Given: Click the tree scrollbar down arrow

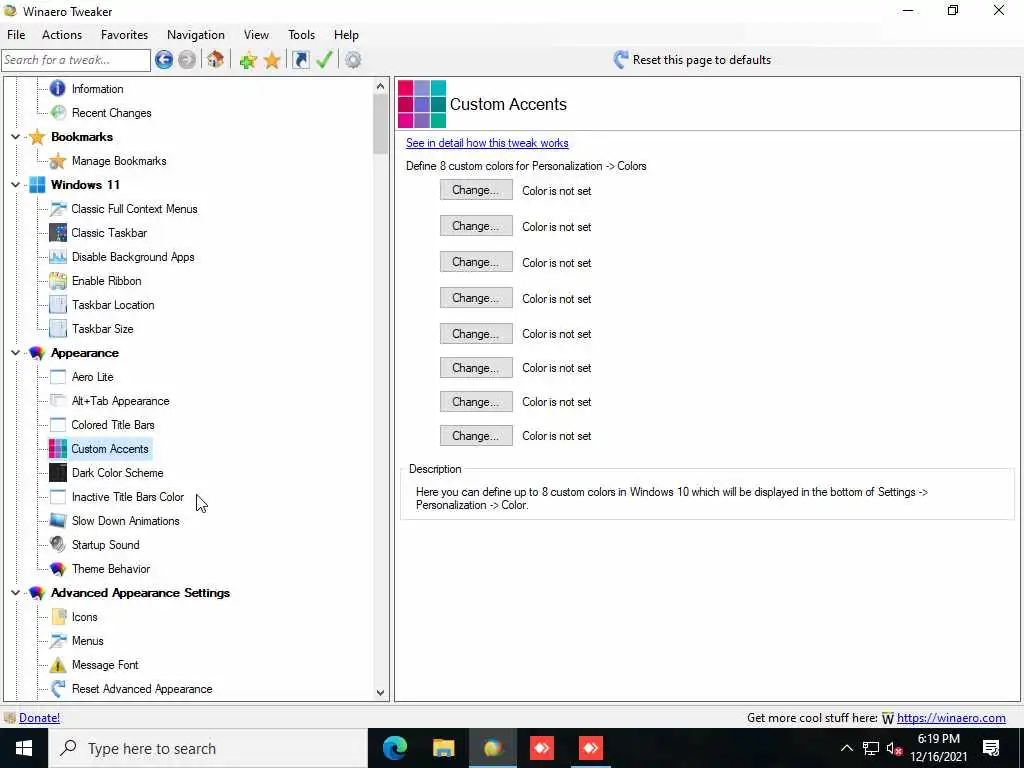Looking at the screenshot, I should pyautogui.click(x=381, y=693).
